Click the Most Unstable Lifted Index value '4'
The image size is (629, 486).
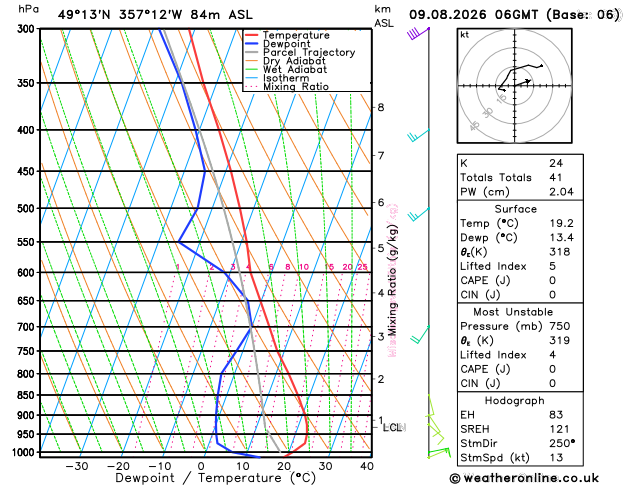pos(552,355)
